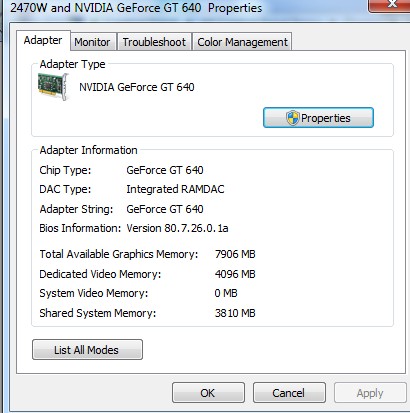Screen dimensions: 410x413
Task: Click Adapter String value 'GeForce GT 640'
Action: [165, 209]
